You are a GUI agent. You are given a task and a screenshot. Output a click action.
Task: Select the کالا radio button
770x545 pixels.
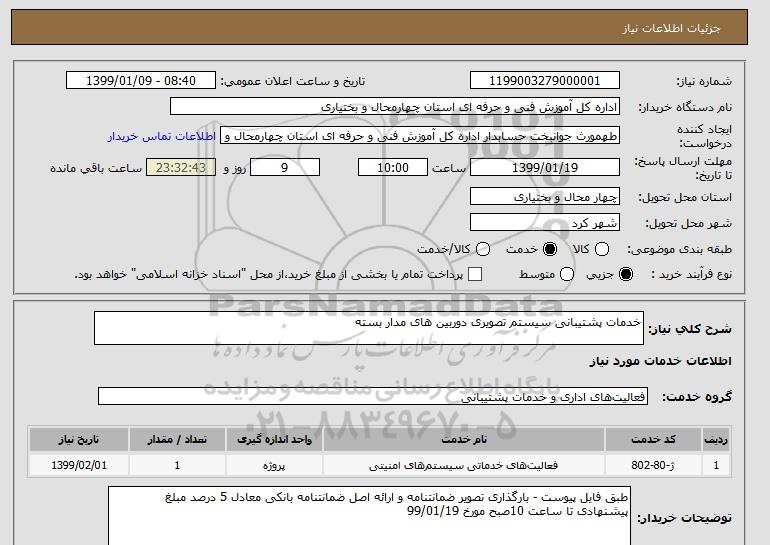point(602,249)
